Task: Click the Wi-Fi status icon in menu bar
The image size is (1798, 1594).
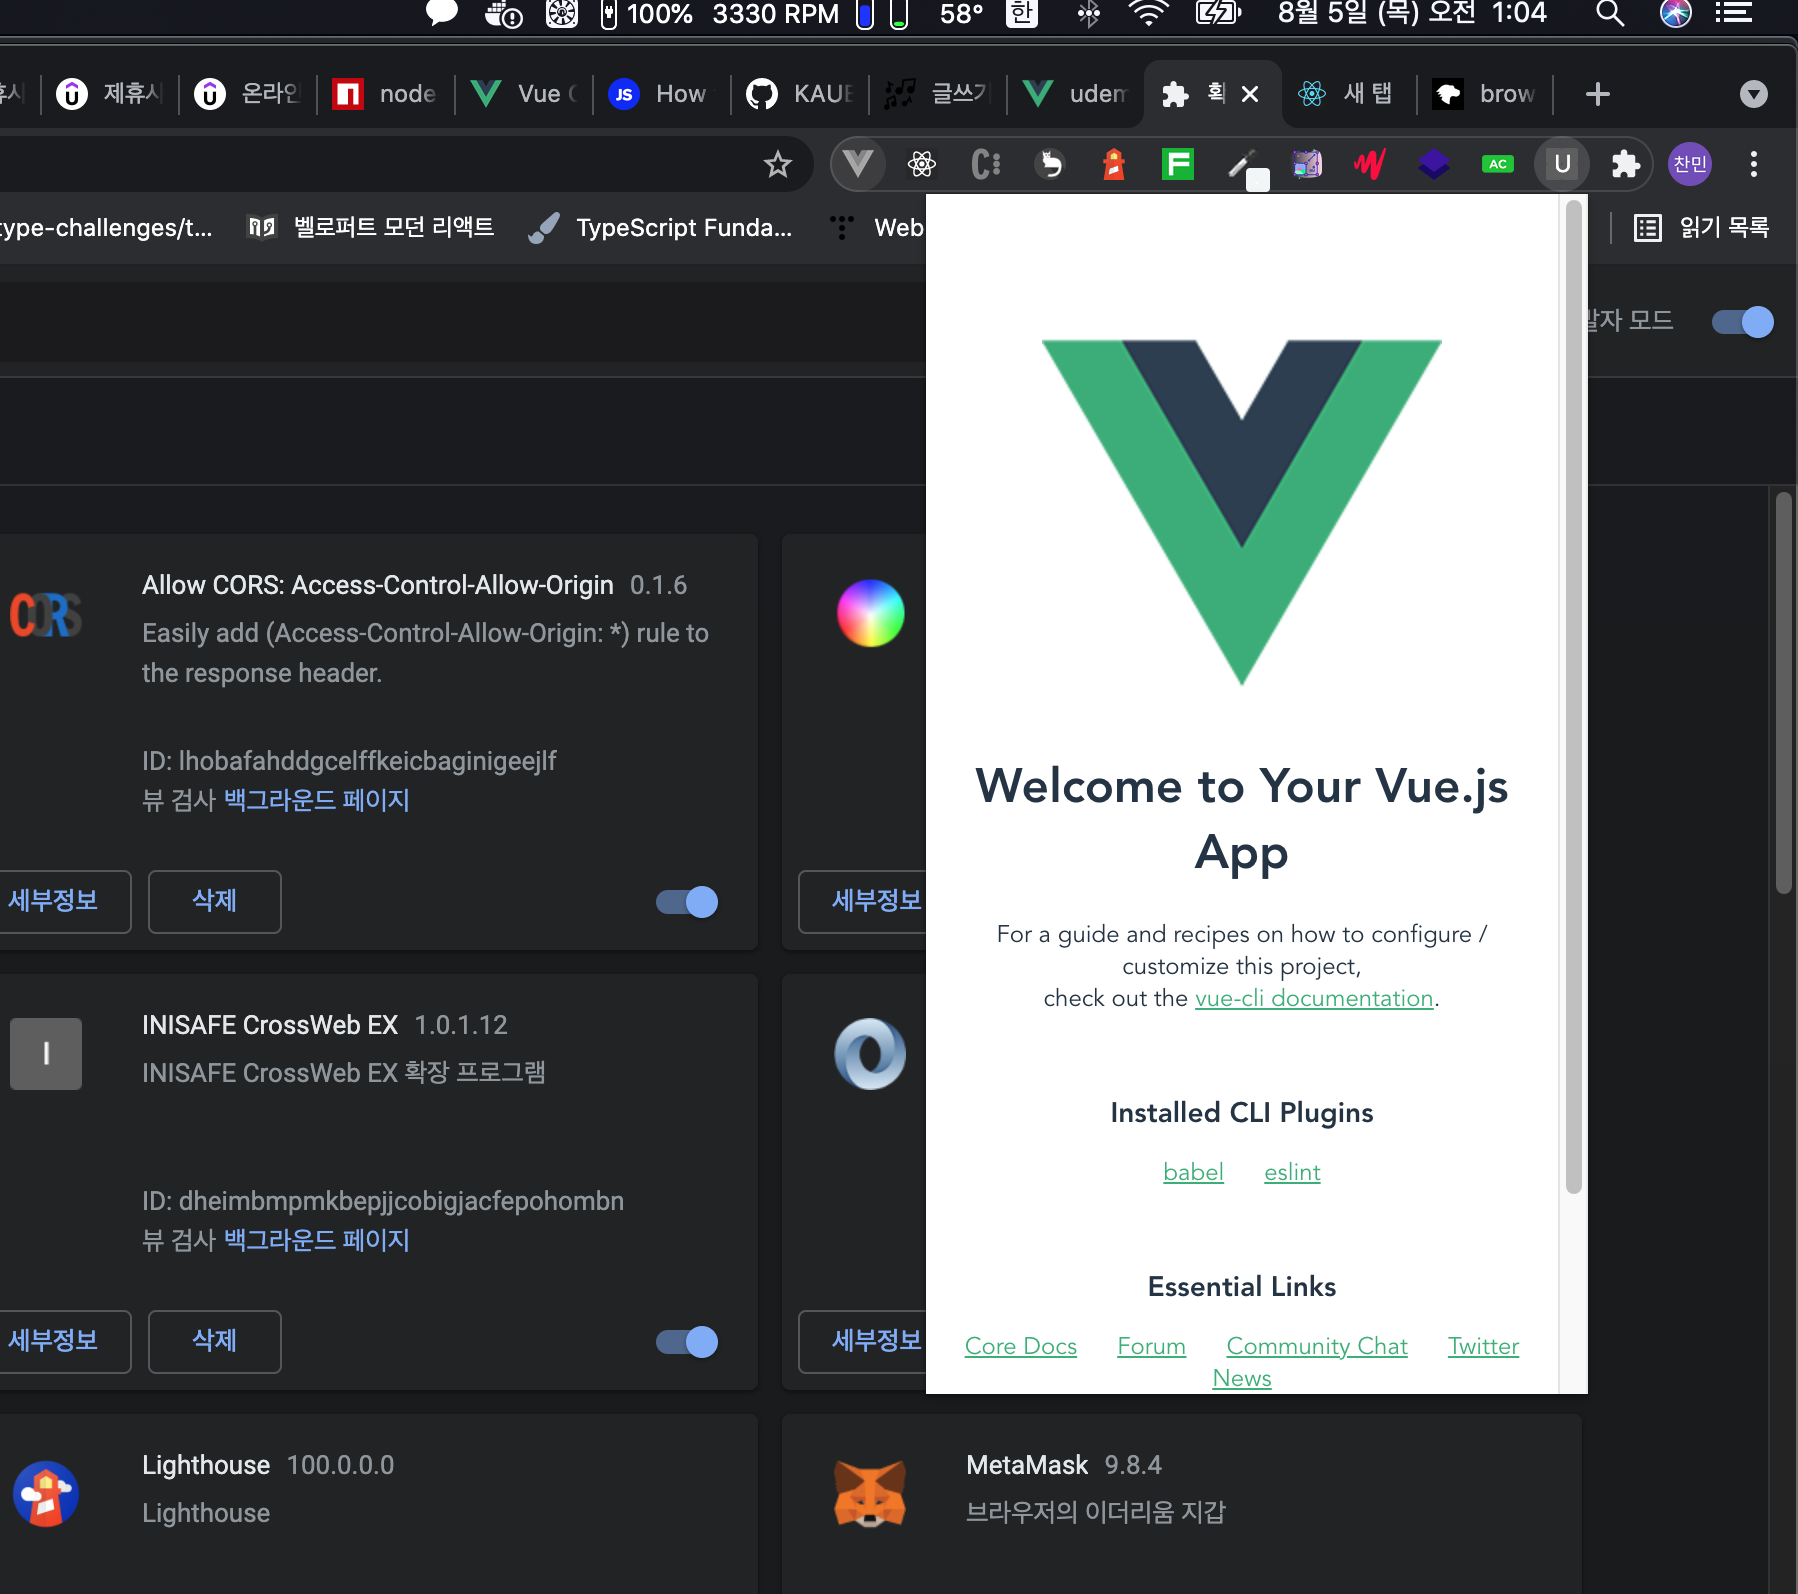Action: [x=1148, y=14]
